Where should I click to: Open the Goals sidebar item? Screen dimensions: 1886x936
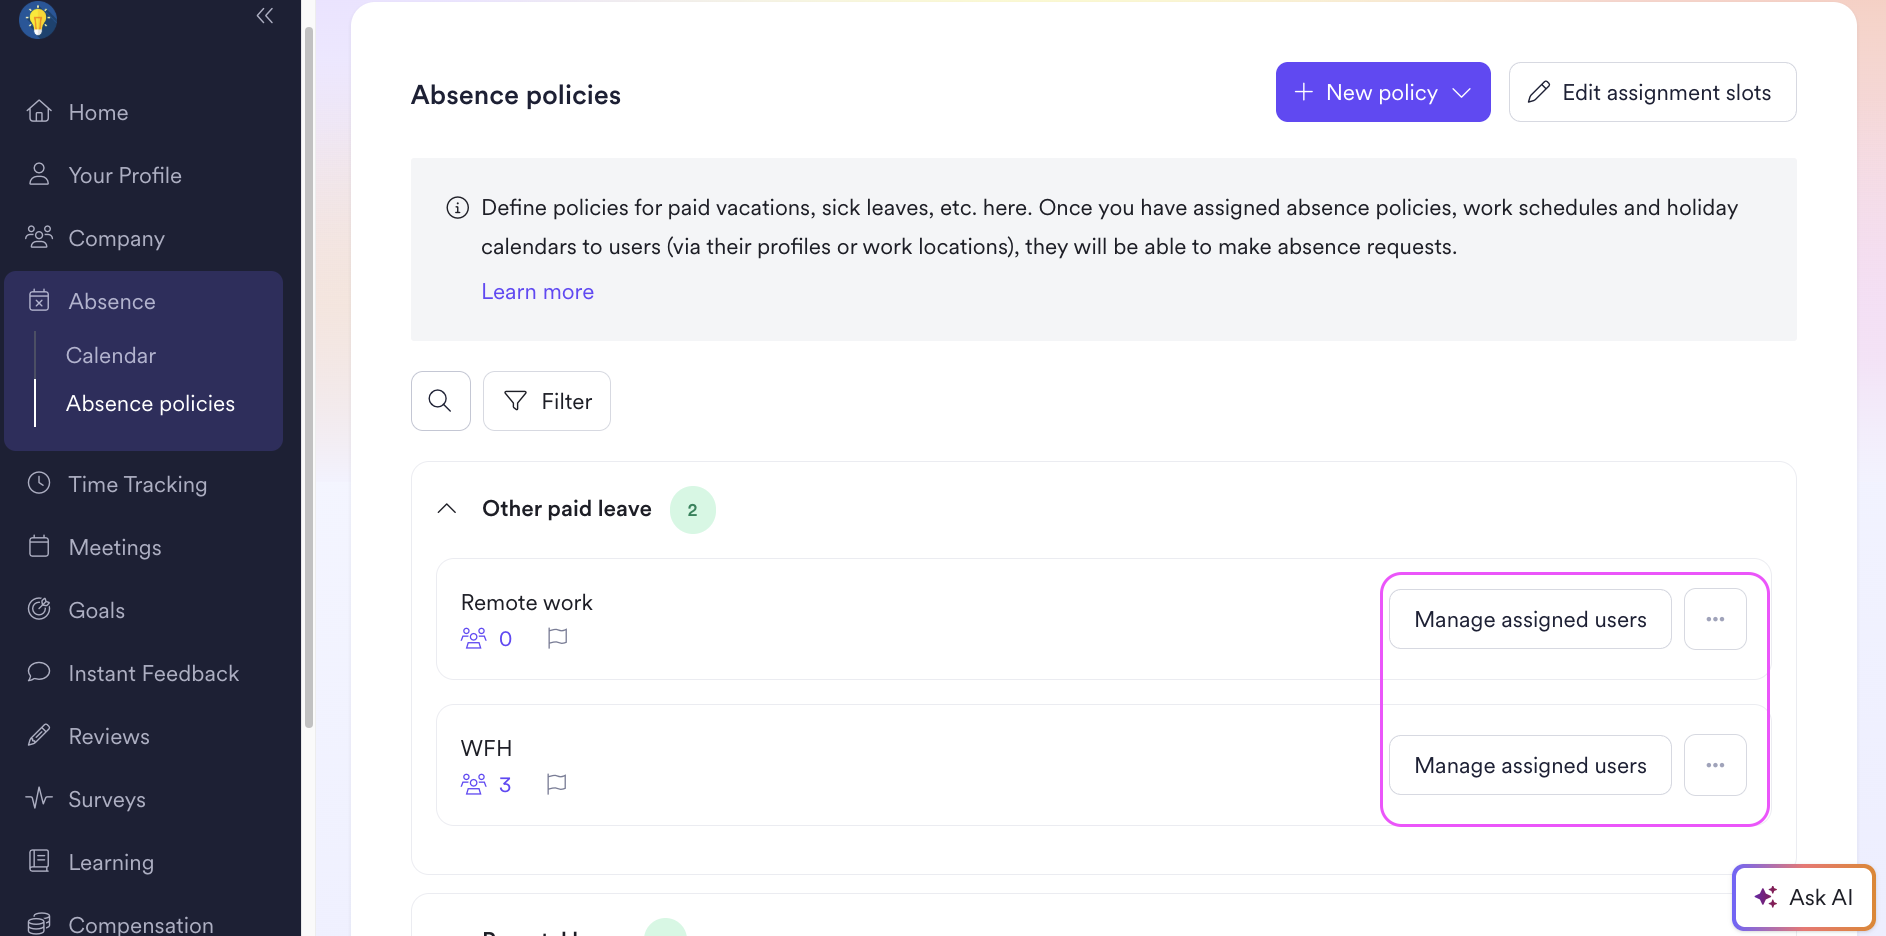(x=97, y=610)
